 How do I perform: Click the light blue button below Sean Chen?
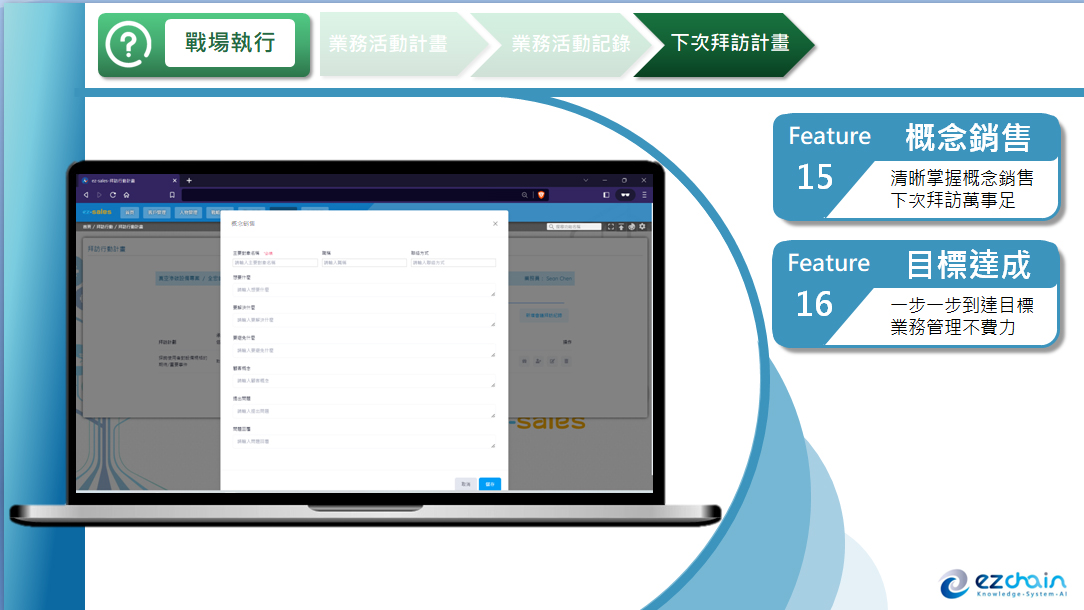click(544, 315)
